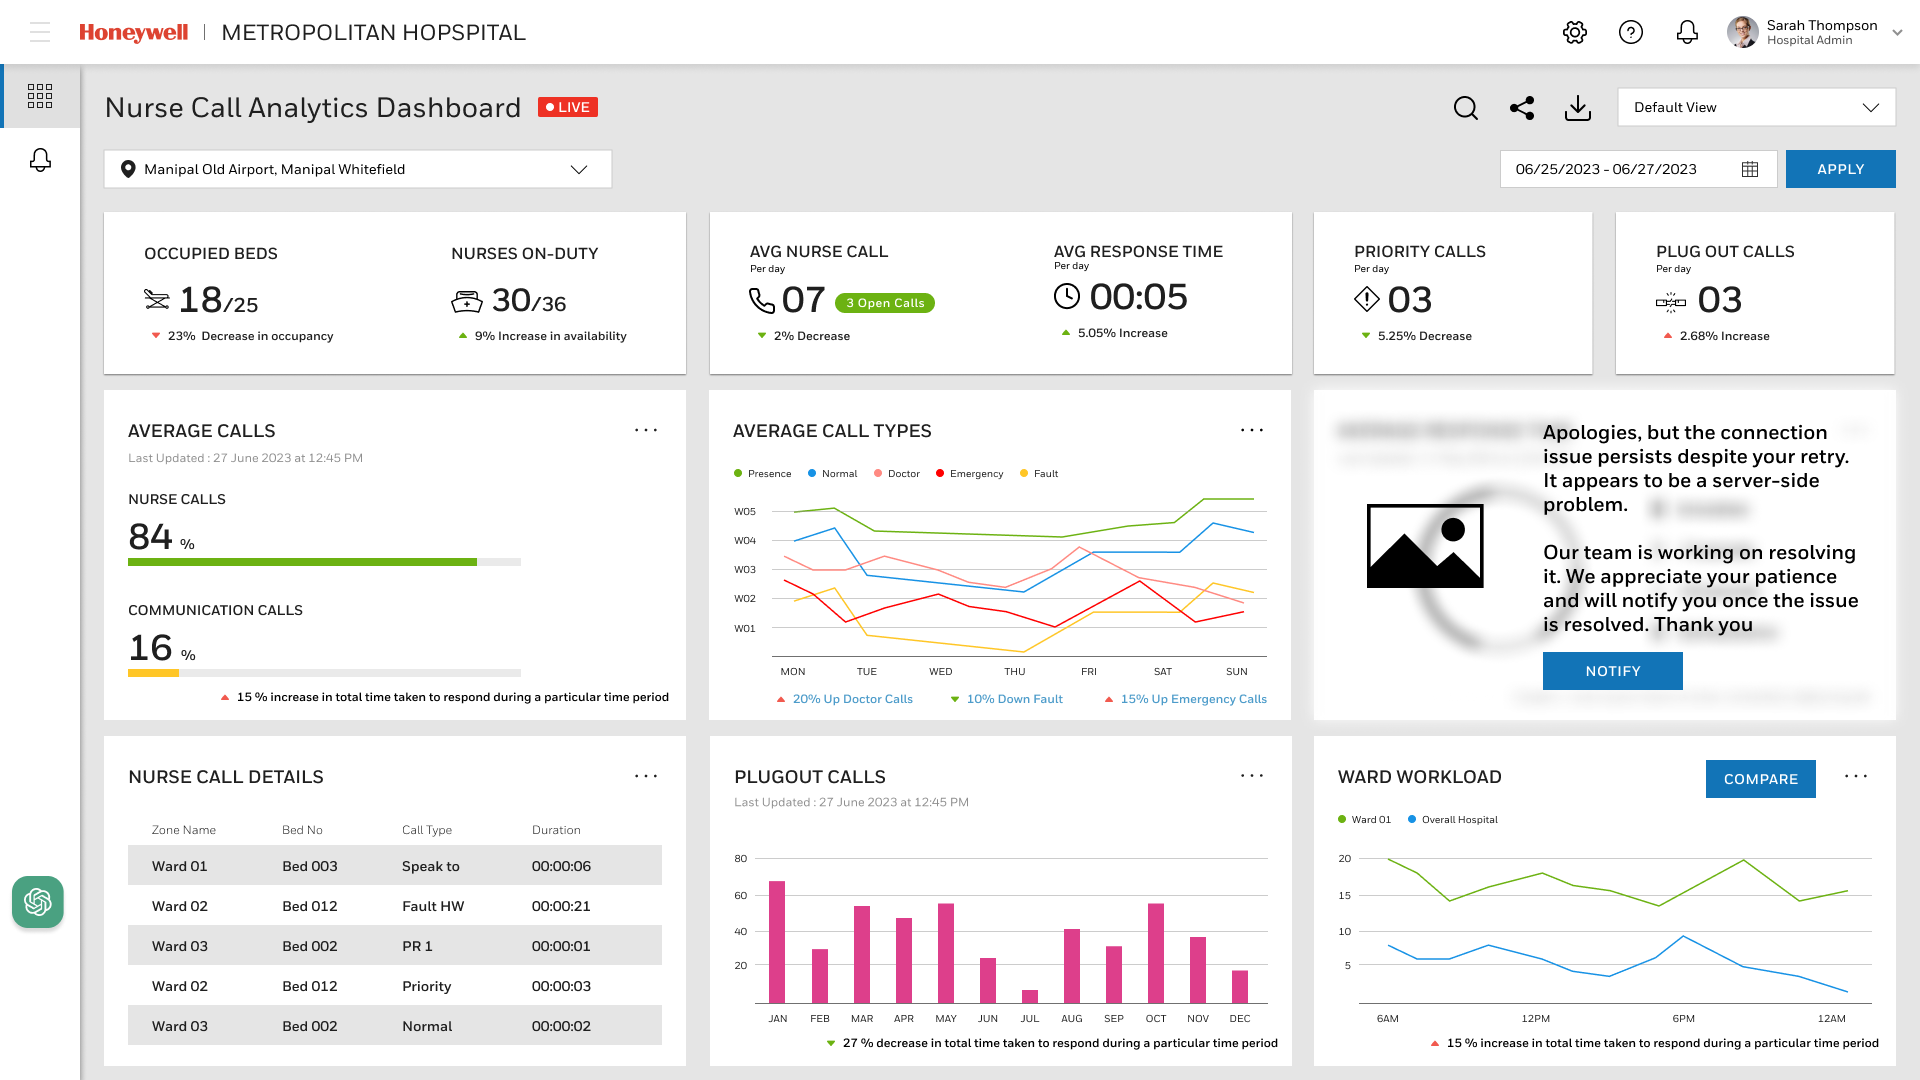Open Plugout Calls card options menu
The height and width of the screenshot is (1080, 1920).
(x=1252, y=776)
